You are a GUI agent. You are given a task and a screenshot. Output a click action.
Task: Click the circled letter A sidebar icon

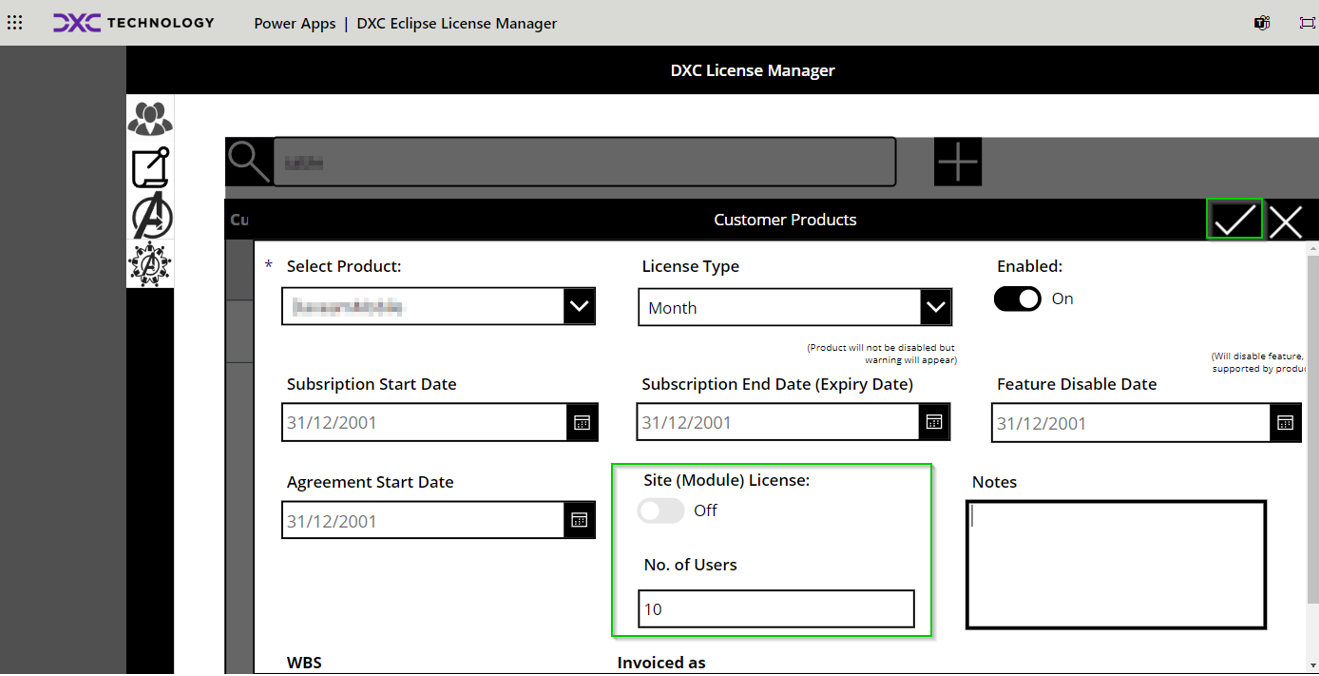click(x=150, y=217)
